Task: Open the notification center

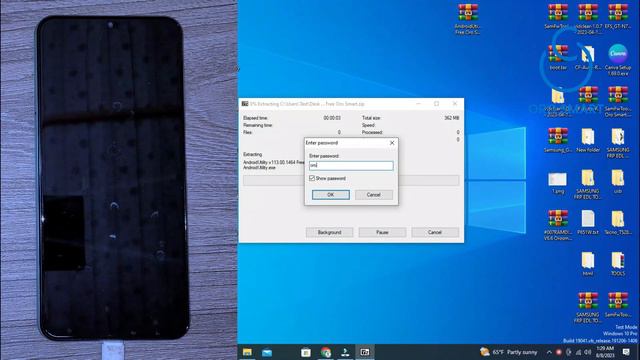Action: click(x=627, y=352)
